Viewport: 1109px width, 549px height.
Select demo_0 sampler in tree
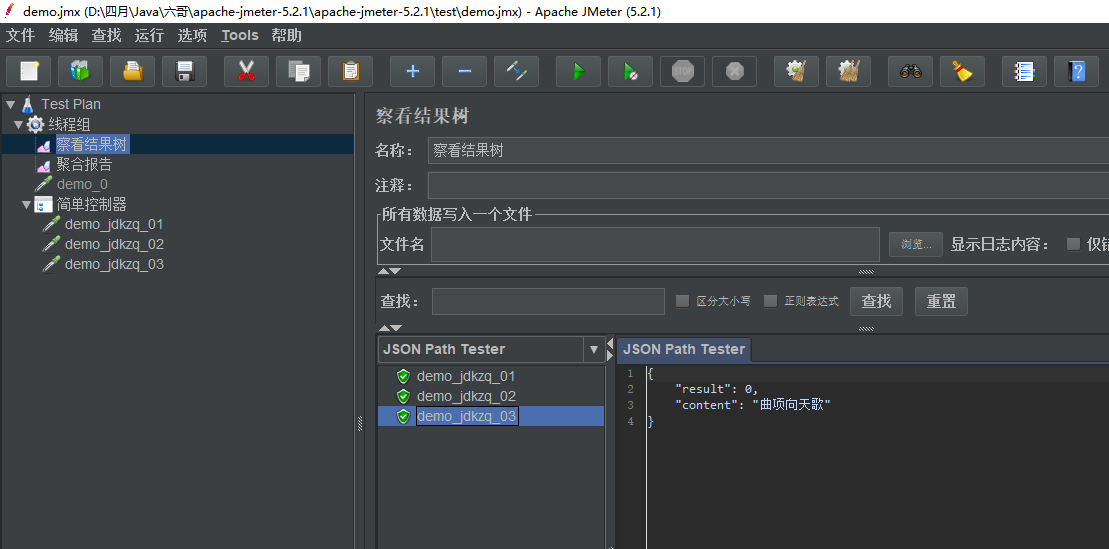pos(81,185)
